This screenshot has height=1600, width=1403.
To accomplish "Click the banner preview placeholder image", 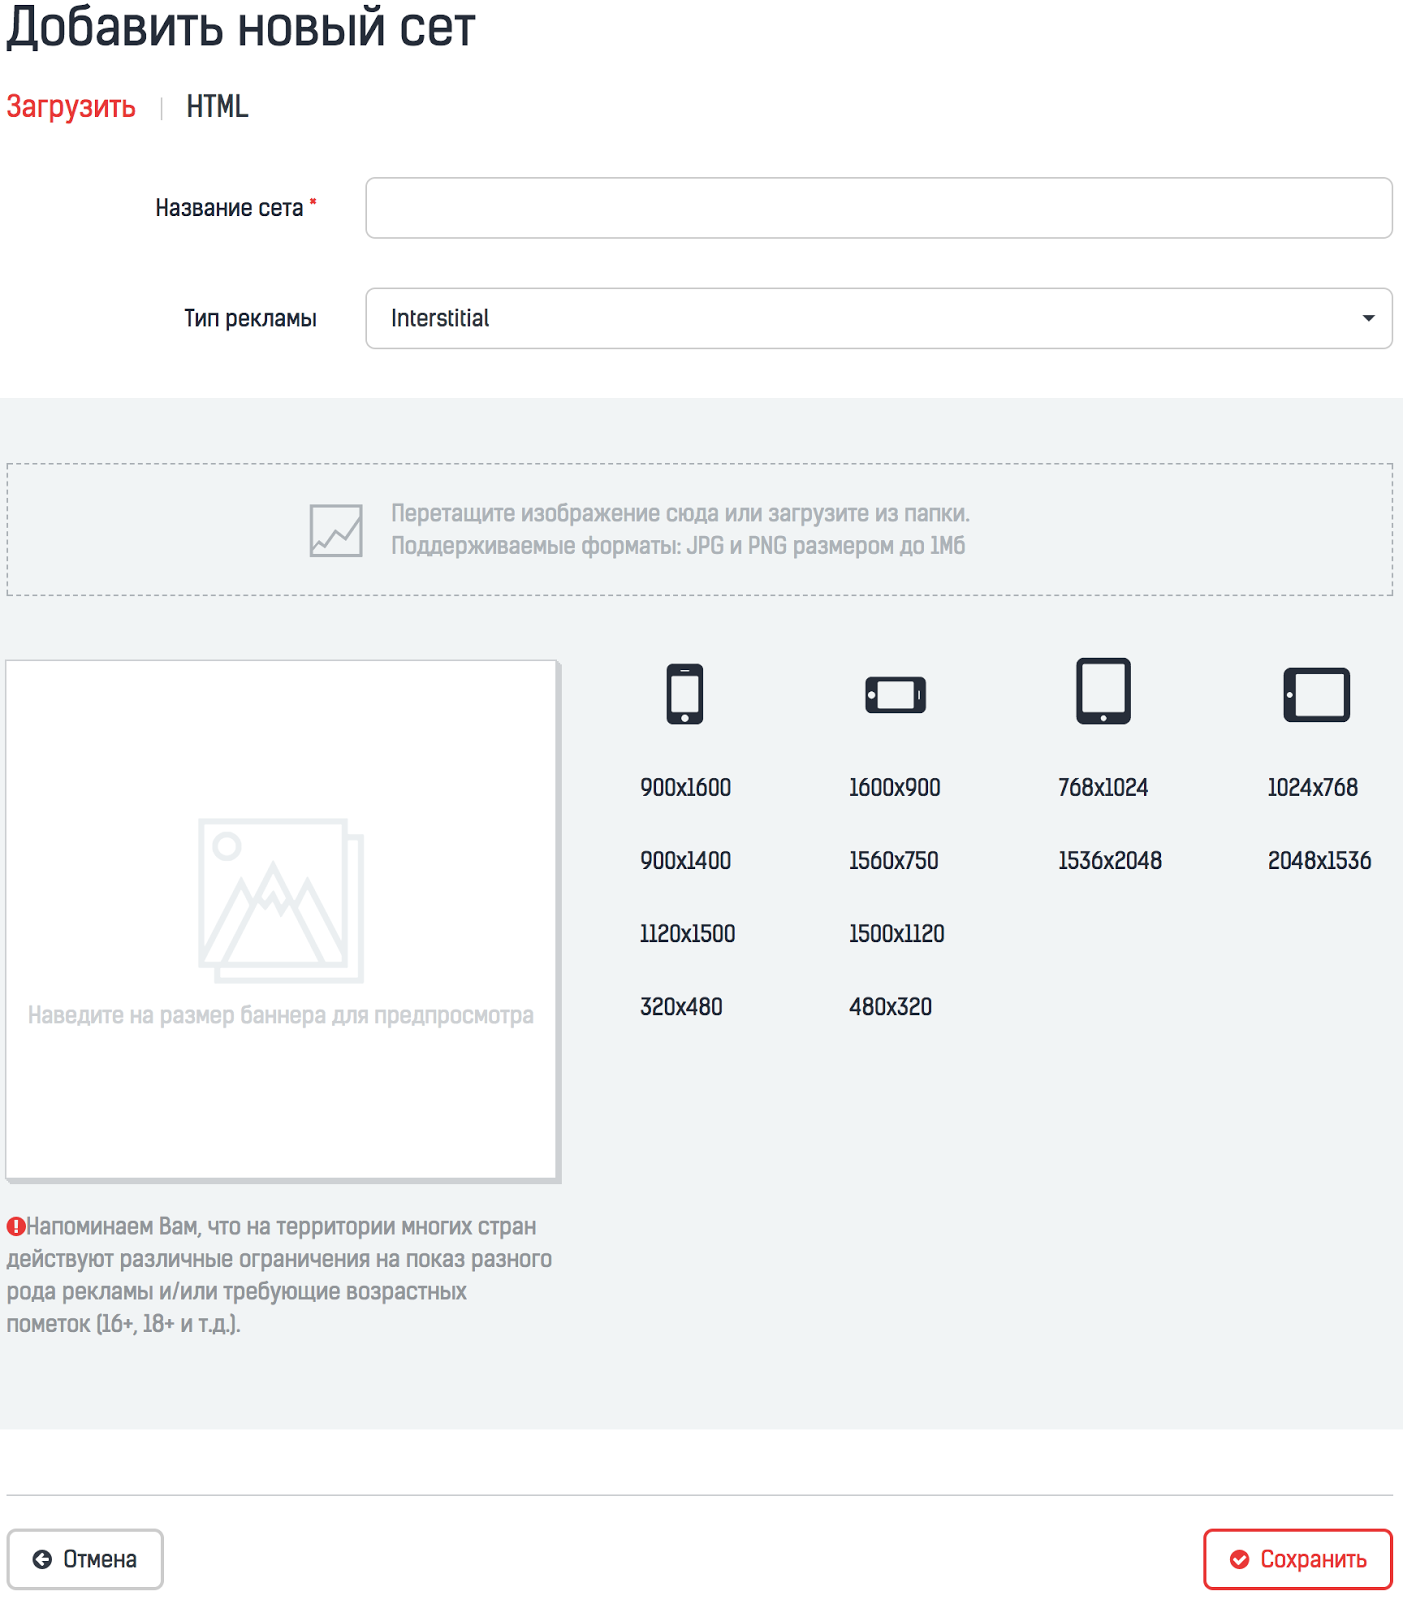I will coord(281,900).
